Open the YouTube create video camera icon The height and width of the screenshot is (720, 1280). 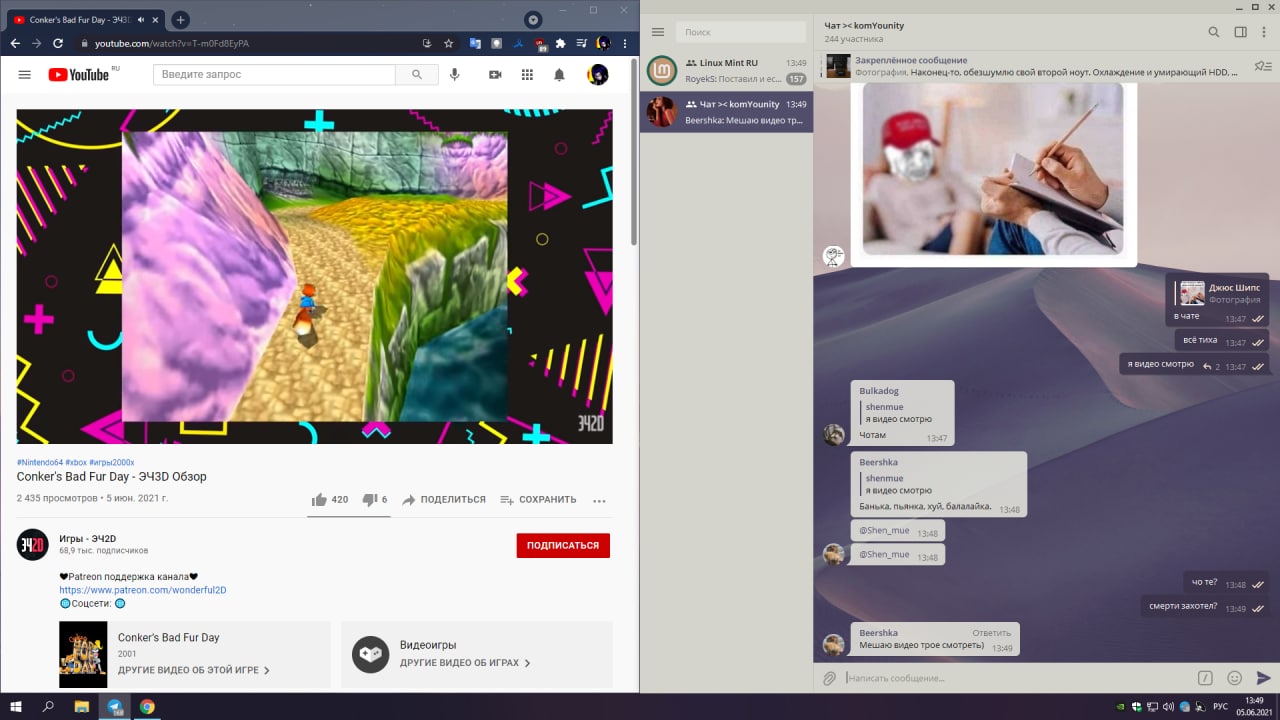pos(495,75)
